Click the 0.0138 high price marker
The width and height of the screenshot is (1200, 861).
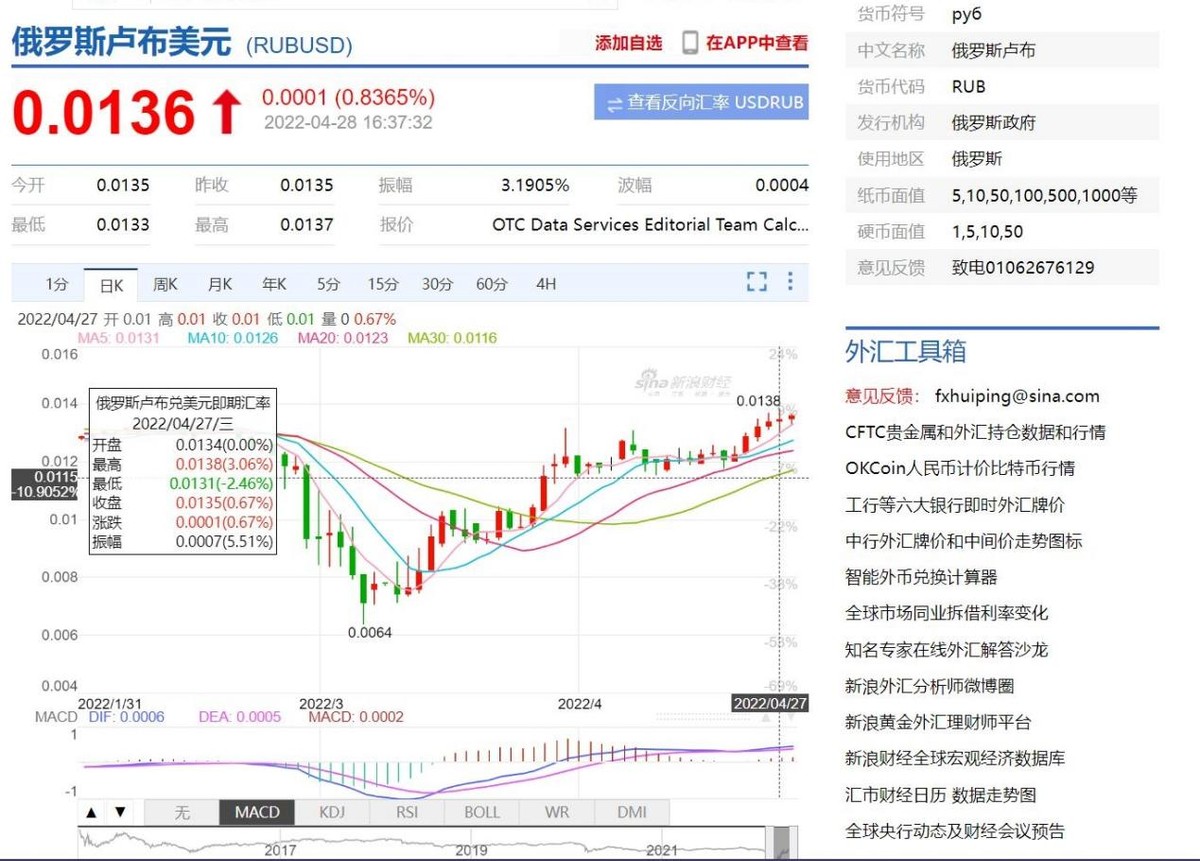[x=758, y=400]
